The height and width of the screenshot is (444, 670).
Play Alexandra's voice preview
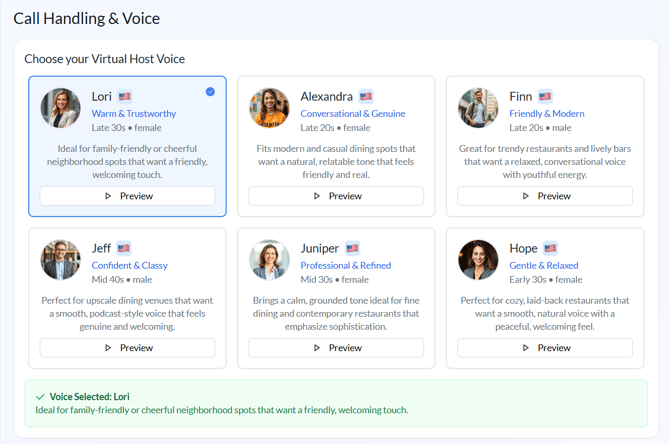tap(336, 196)
